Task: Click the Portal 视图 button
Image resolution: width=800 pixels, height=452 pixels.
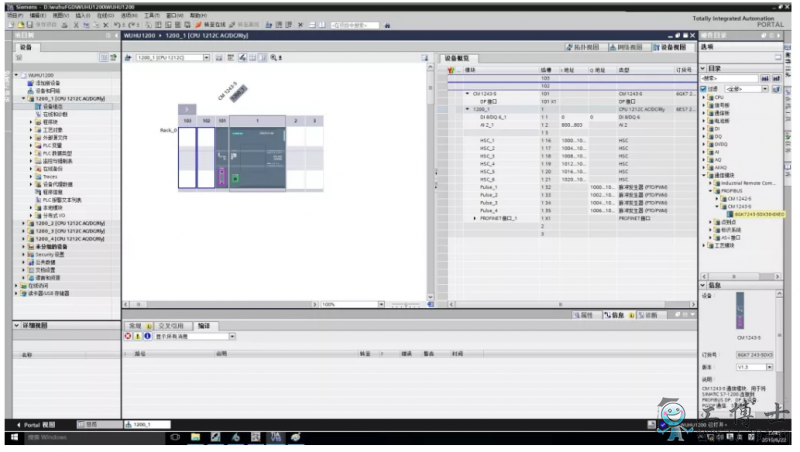Action: coord(37,425)
